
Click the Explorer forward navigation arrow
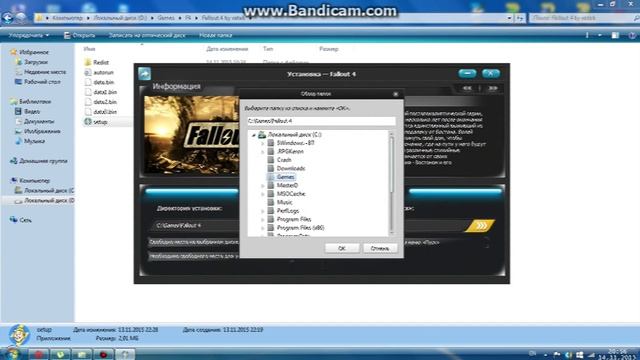pos(20,18)
